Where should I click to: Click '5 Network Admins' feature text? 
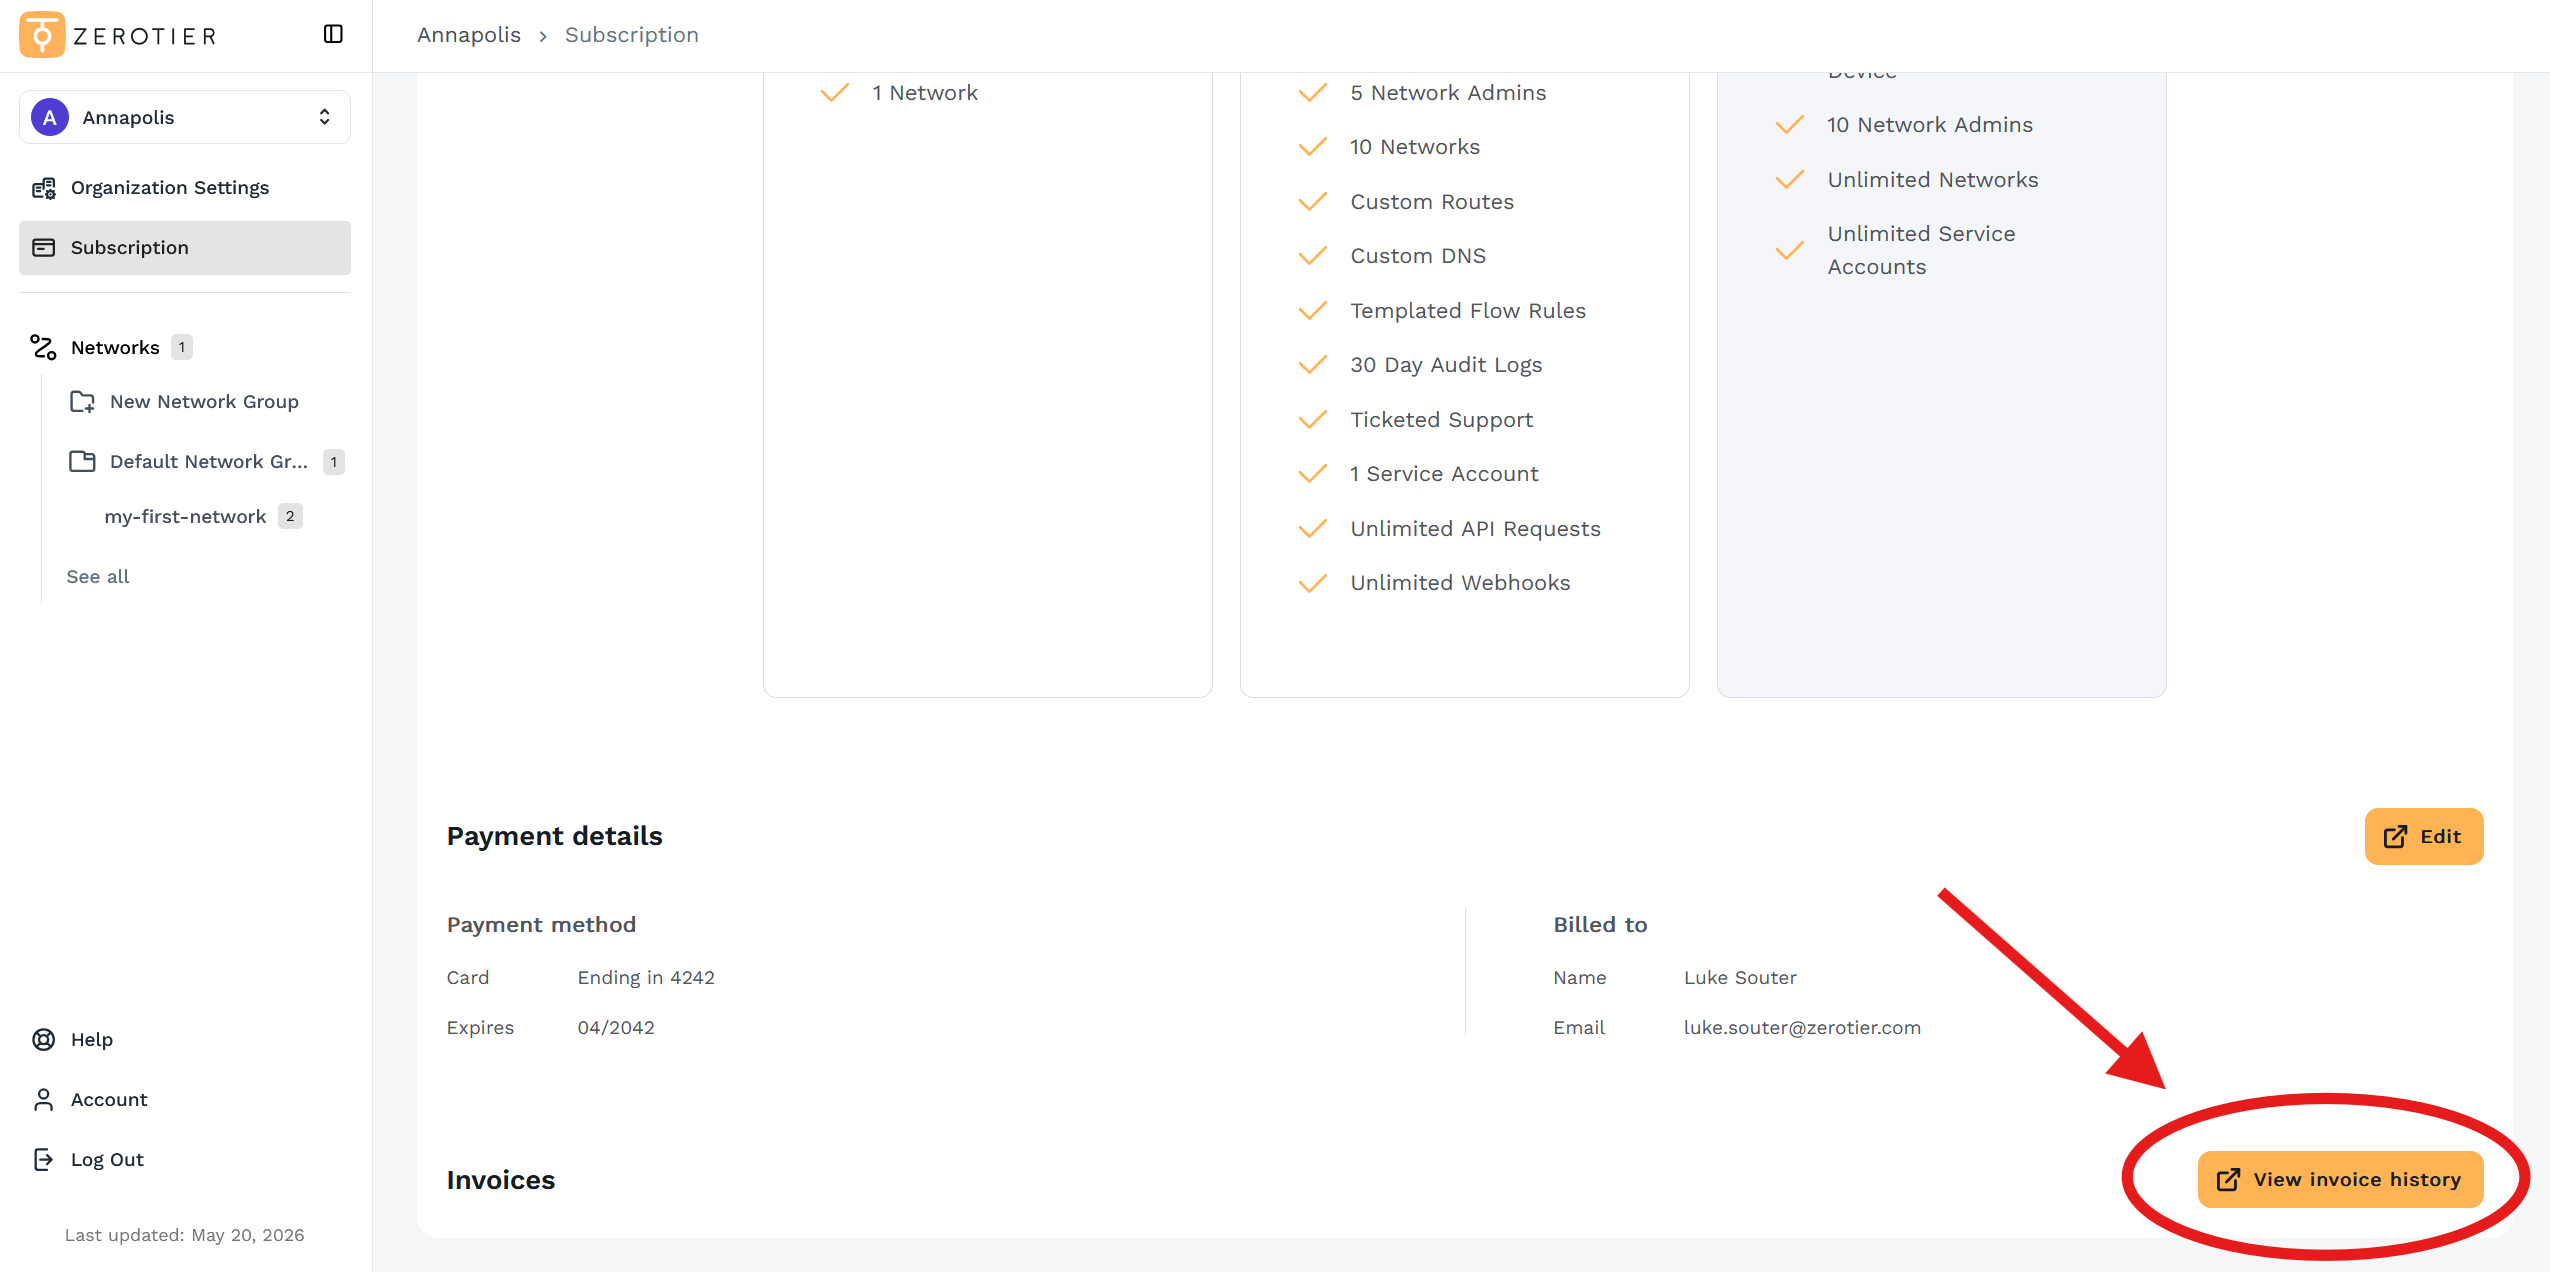[x=1448, y=93]
